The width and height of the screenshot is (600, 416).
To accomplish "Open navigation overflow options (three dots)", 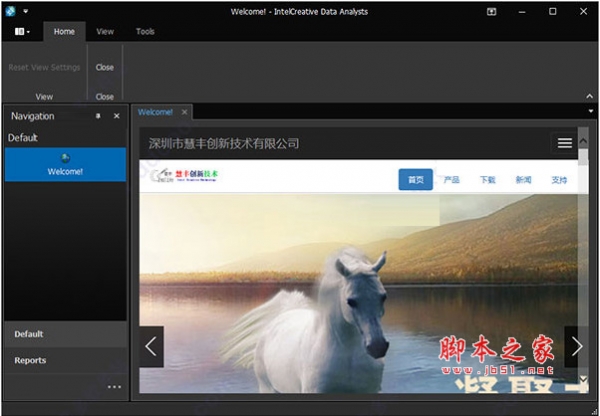I will 114,387.
